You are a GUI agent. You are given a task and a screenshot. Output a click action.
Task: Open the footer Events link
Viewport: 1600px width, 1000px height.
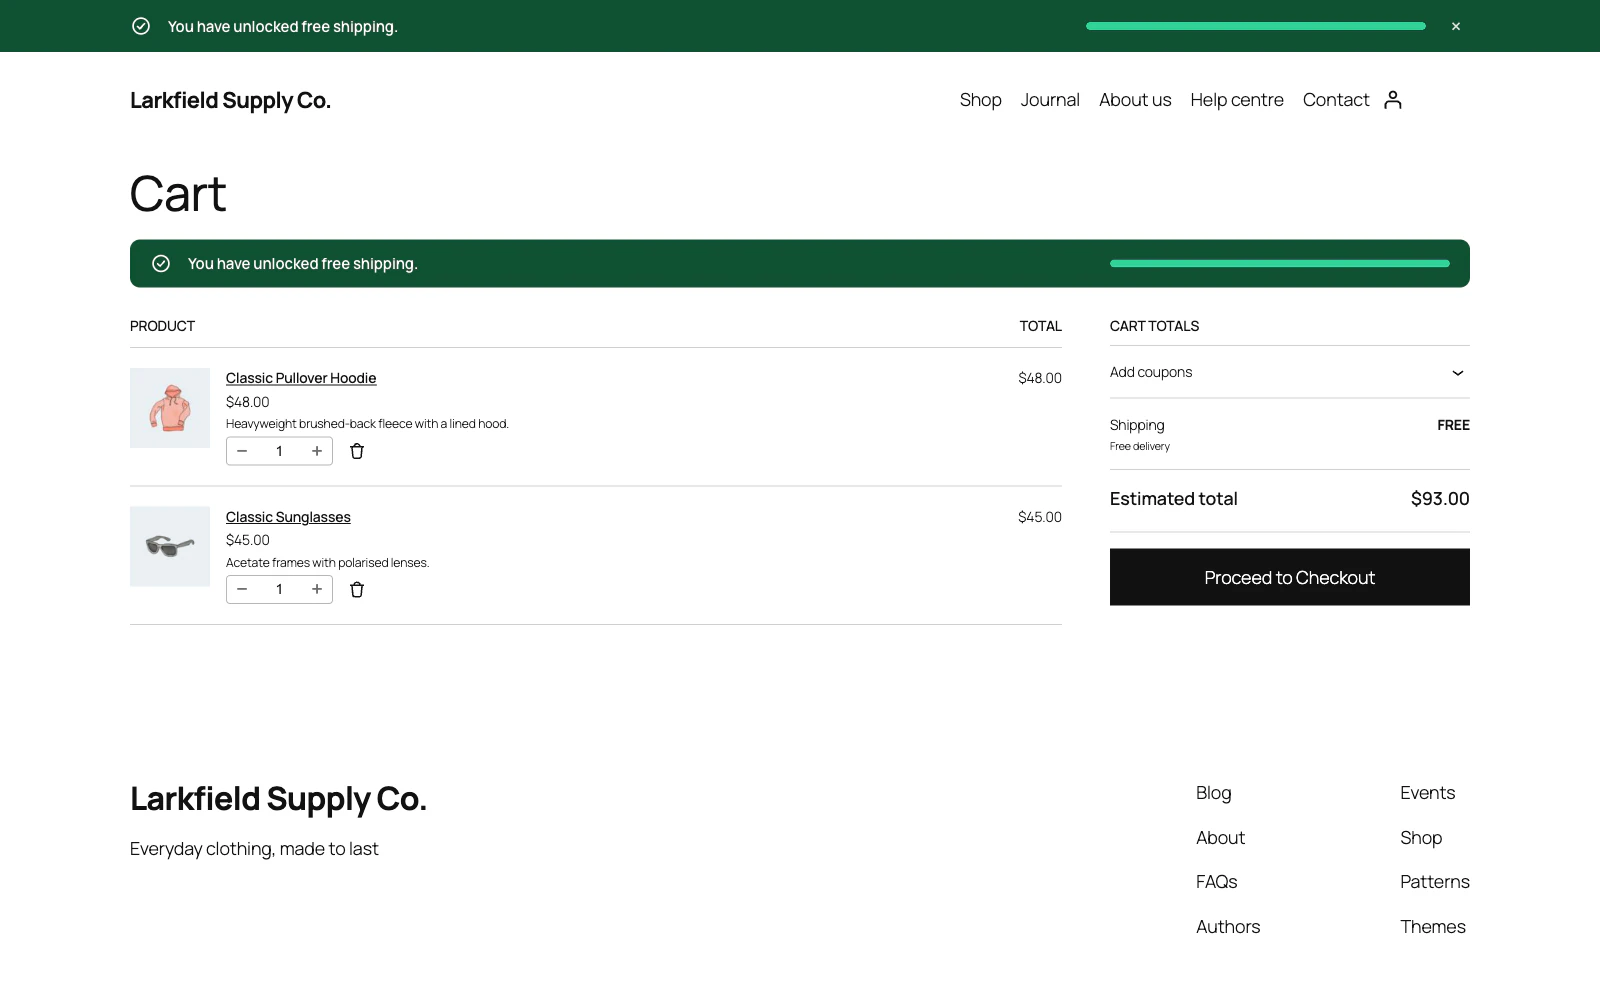click(x=1428, y=793)
